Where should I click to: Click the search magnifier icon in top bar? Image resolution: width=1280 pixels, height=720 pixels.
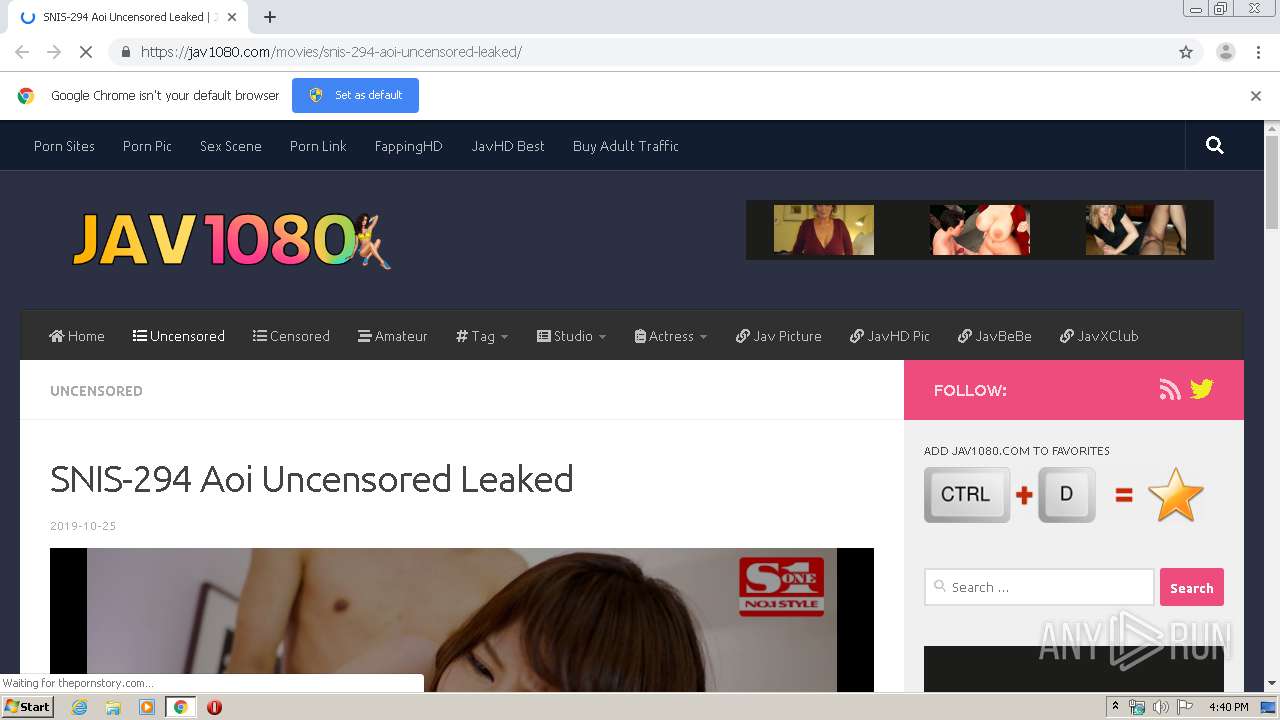[1214, 146]
